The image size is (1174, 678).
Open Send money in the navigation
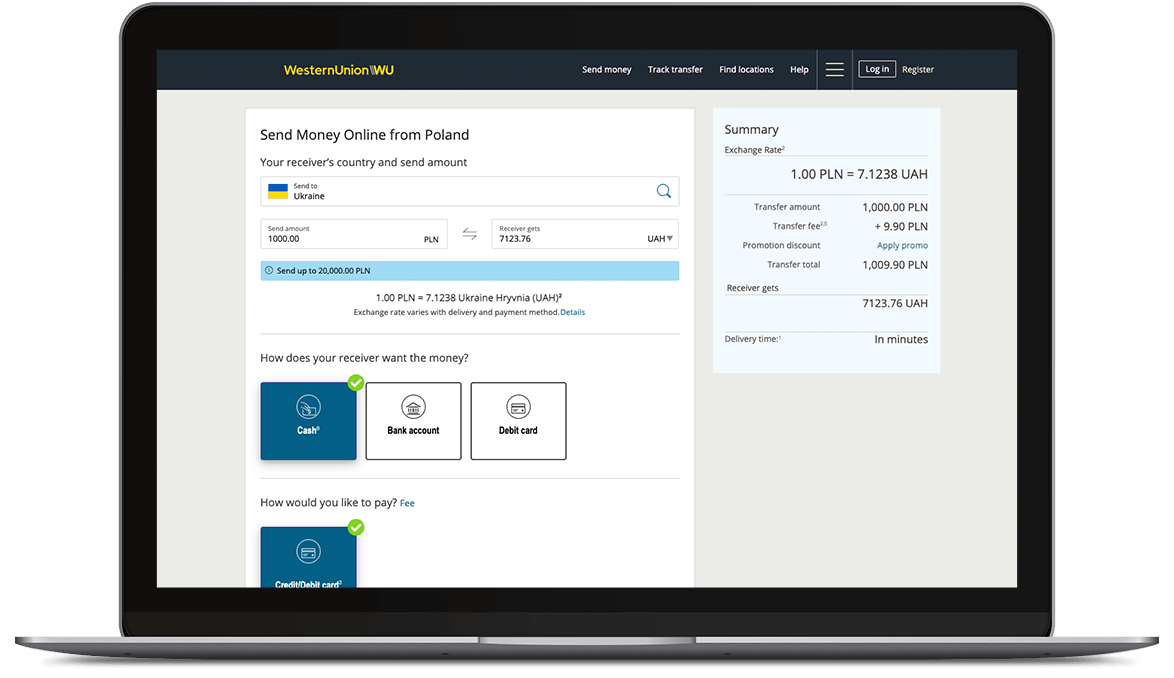(x=606, y=70)
